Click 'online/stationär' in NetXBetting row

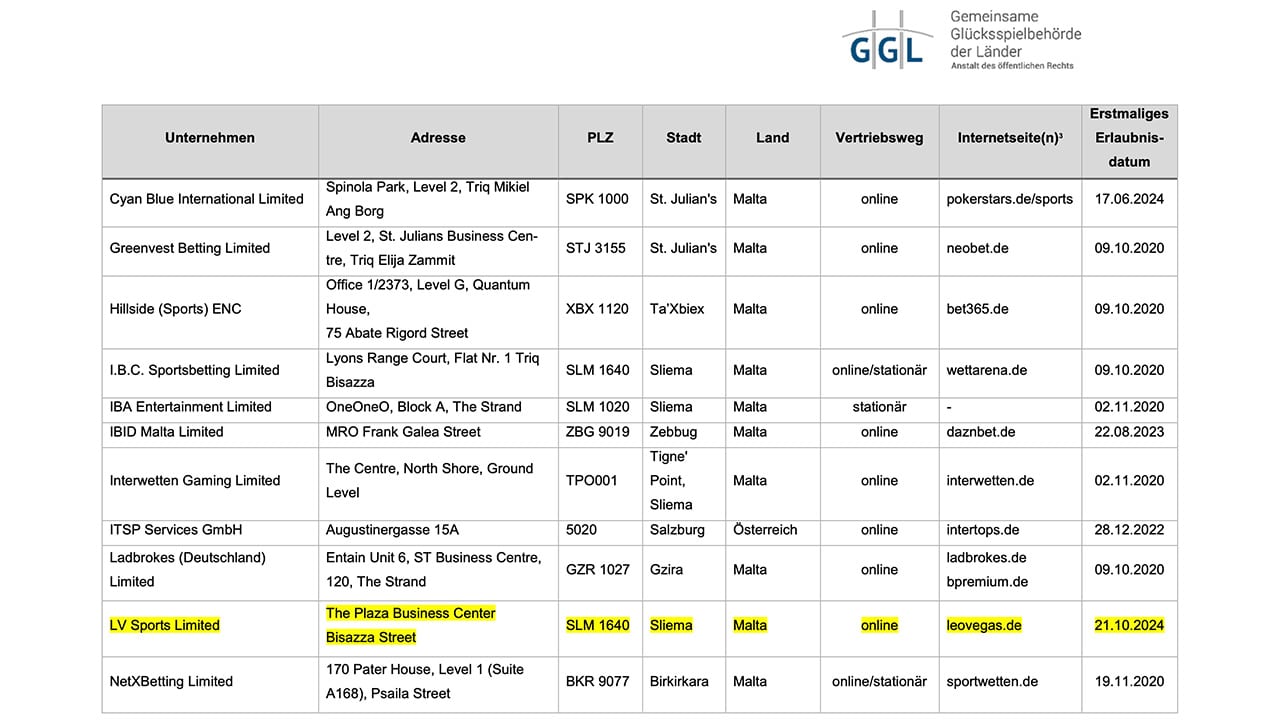[x=879, y=681]
